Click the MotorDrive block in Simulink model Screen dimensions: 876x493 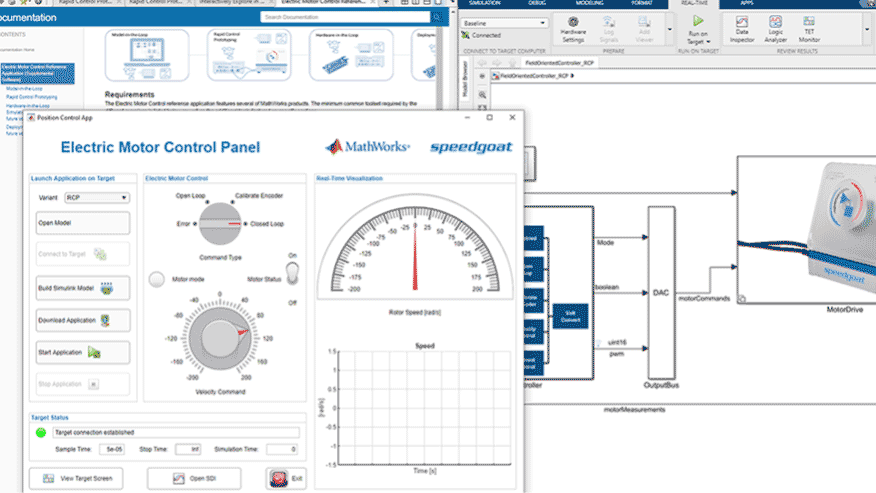point(807,230)
